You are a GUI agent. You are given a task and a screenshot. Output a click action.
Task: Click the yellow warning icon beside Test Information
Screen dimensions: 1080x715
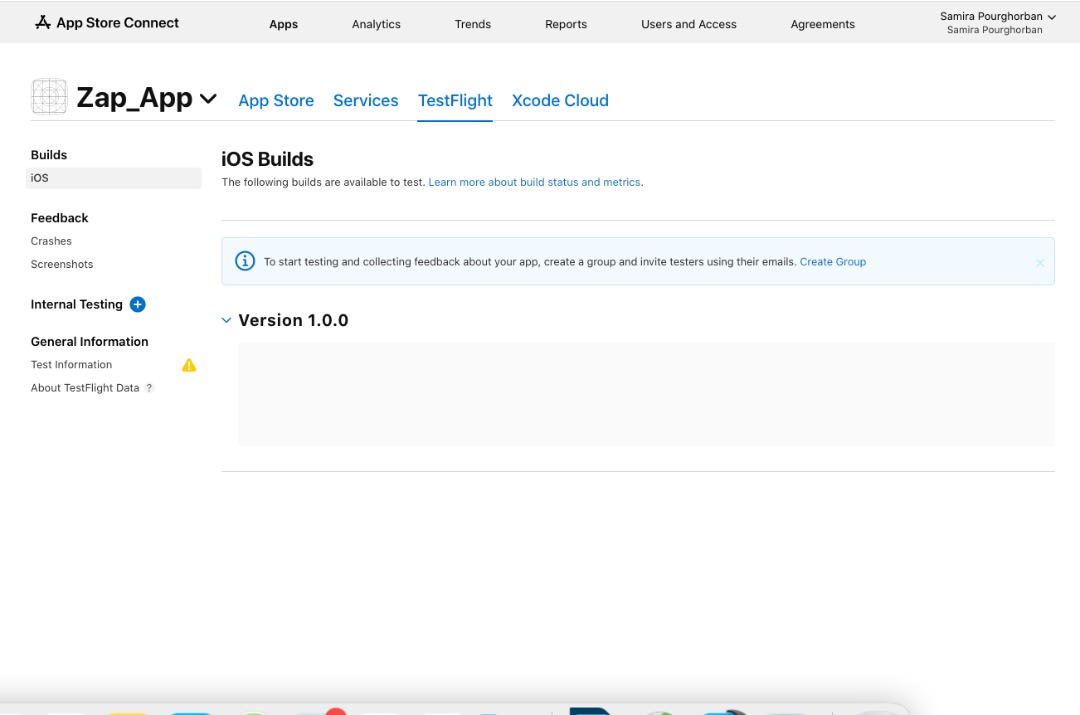pyautogui.click(x=189, y=365)
